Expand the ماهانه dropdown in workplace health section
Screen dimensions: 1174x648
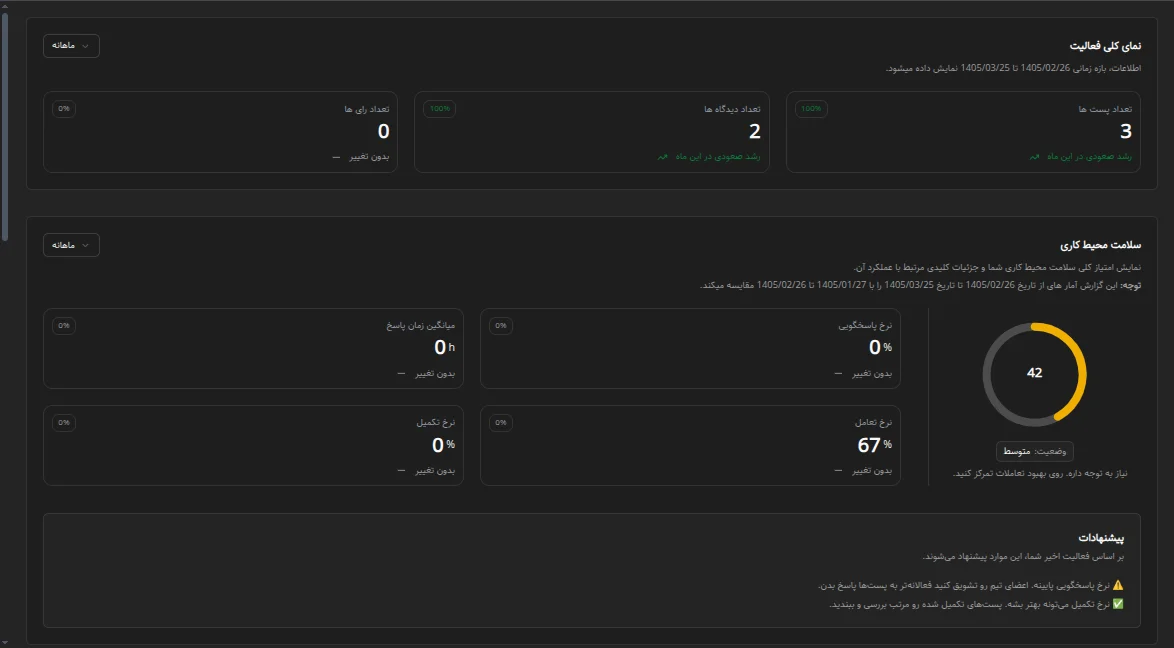71,245
